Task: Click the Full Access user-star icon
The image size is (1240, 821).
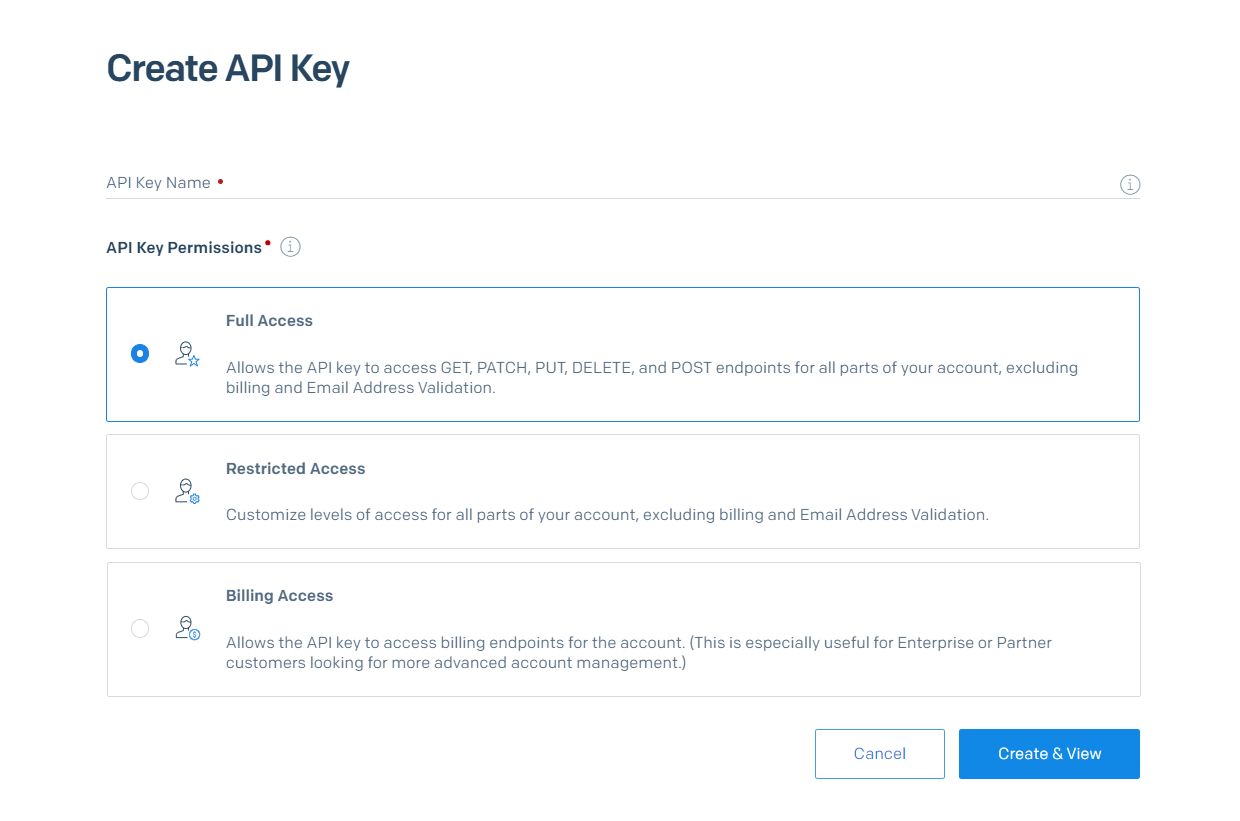Action: [186, 353]
